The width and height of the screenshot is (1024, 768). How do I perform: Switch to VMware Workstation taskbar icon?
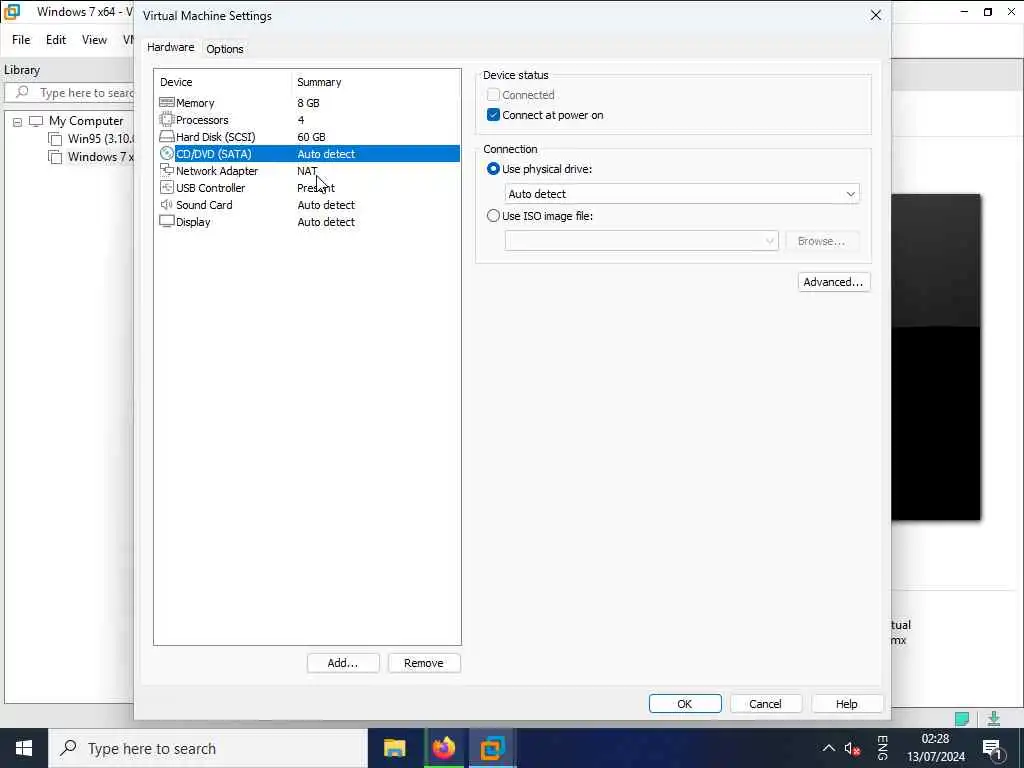[492, 748]
